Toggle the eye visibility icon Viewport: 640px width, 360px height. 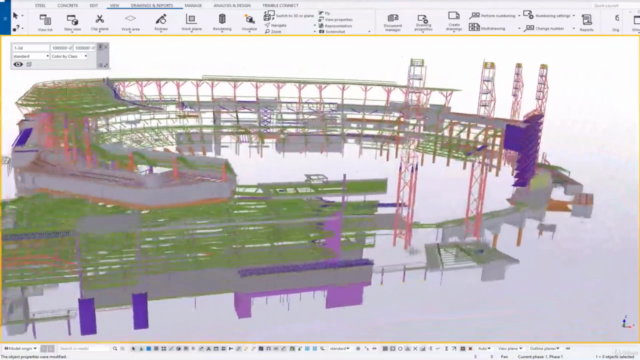click(x=18, y=64)
